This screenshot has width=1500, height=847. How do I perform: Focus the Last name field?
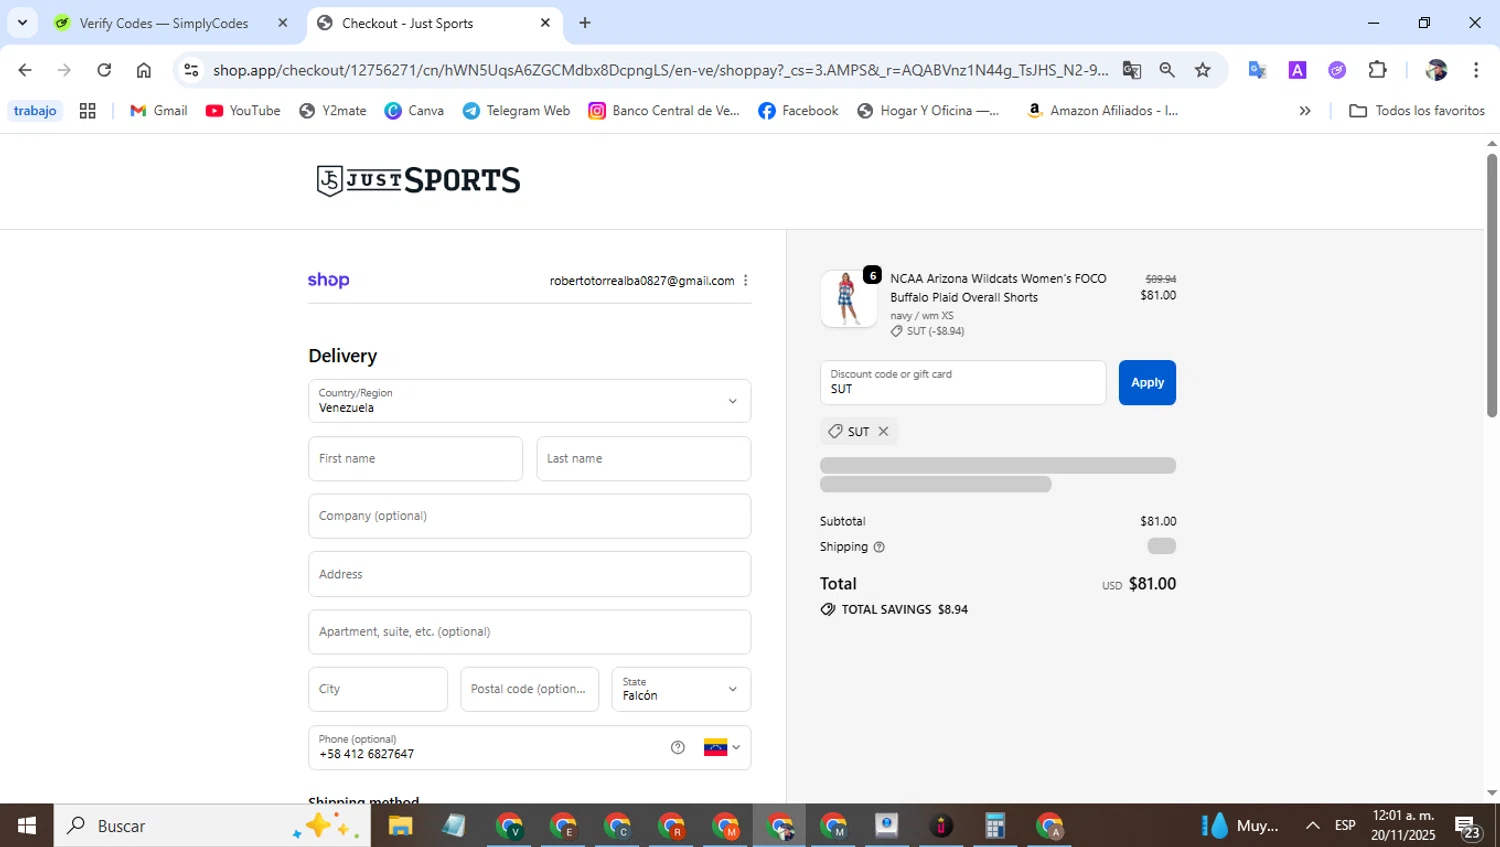click(x=643, y=459)
